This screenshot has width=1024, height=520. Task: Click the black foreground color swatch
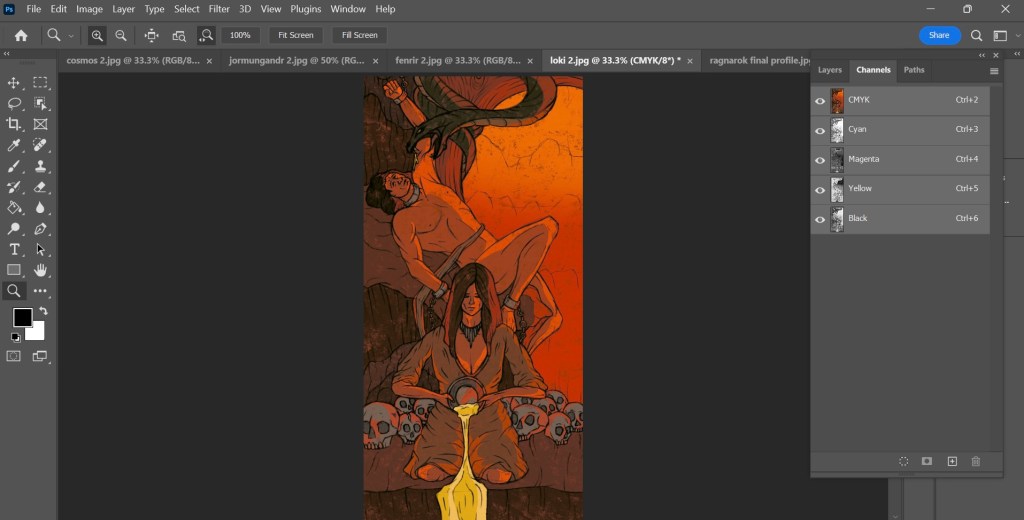(22, 318)
